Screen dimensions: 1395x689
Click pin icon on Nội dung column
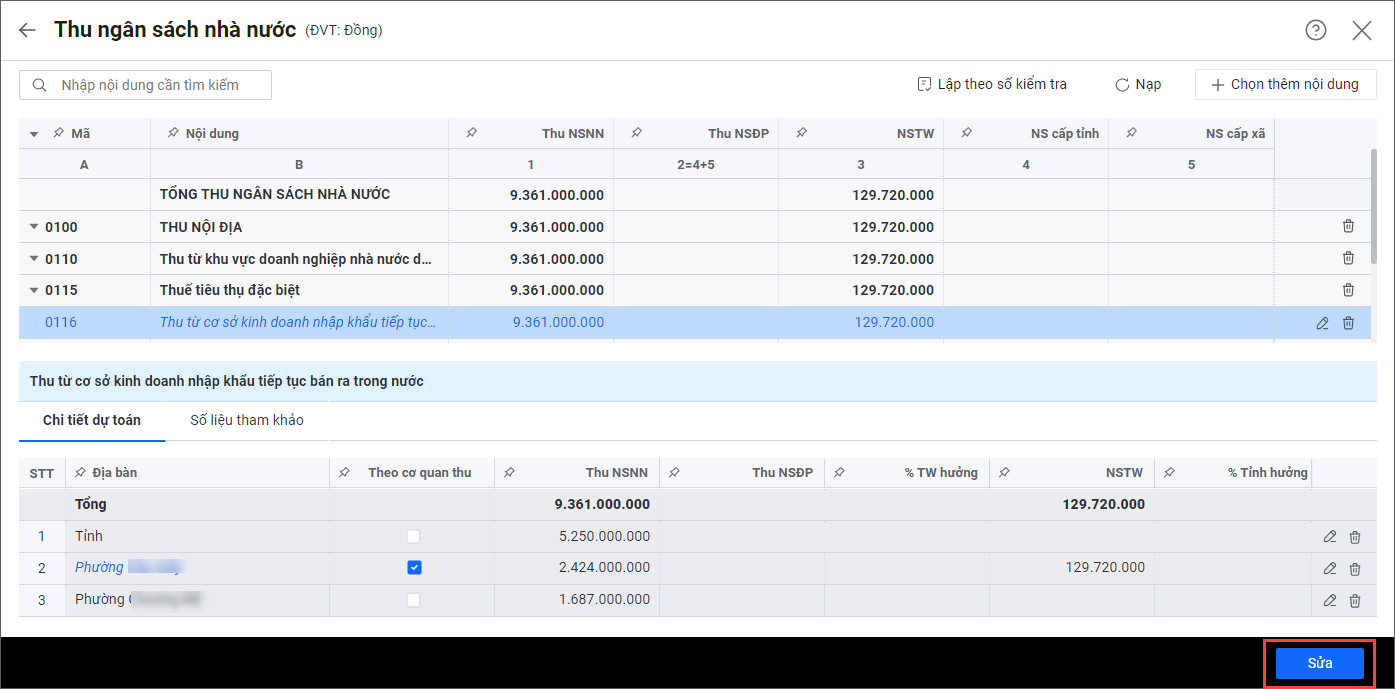tap(173, 134)
